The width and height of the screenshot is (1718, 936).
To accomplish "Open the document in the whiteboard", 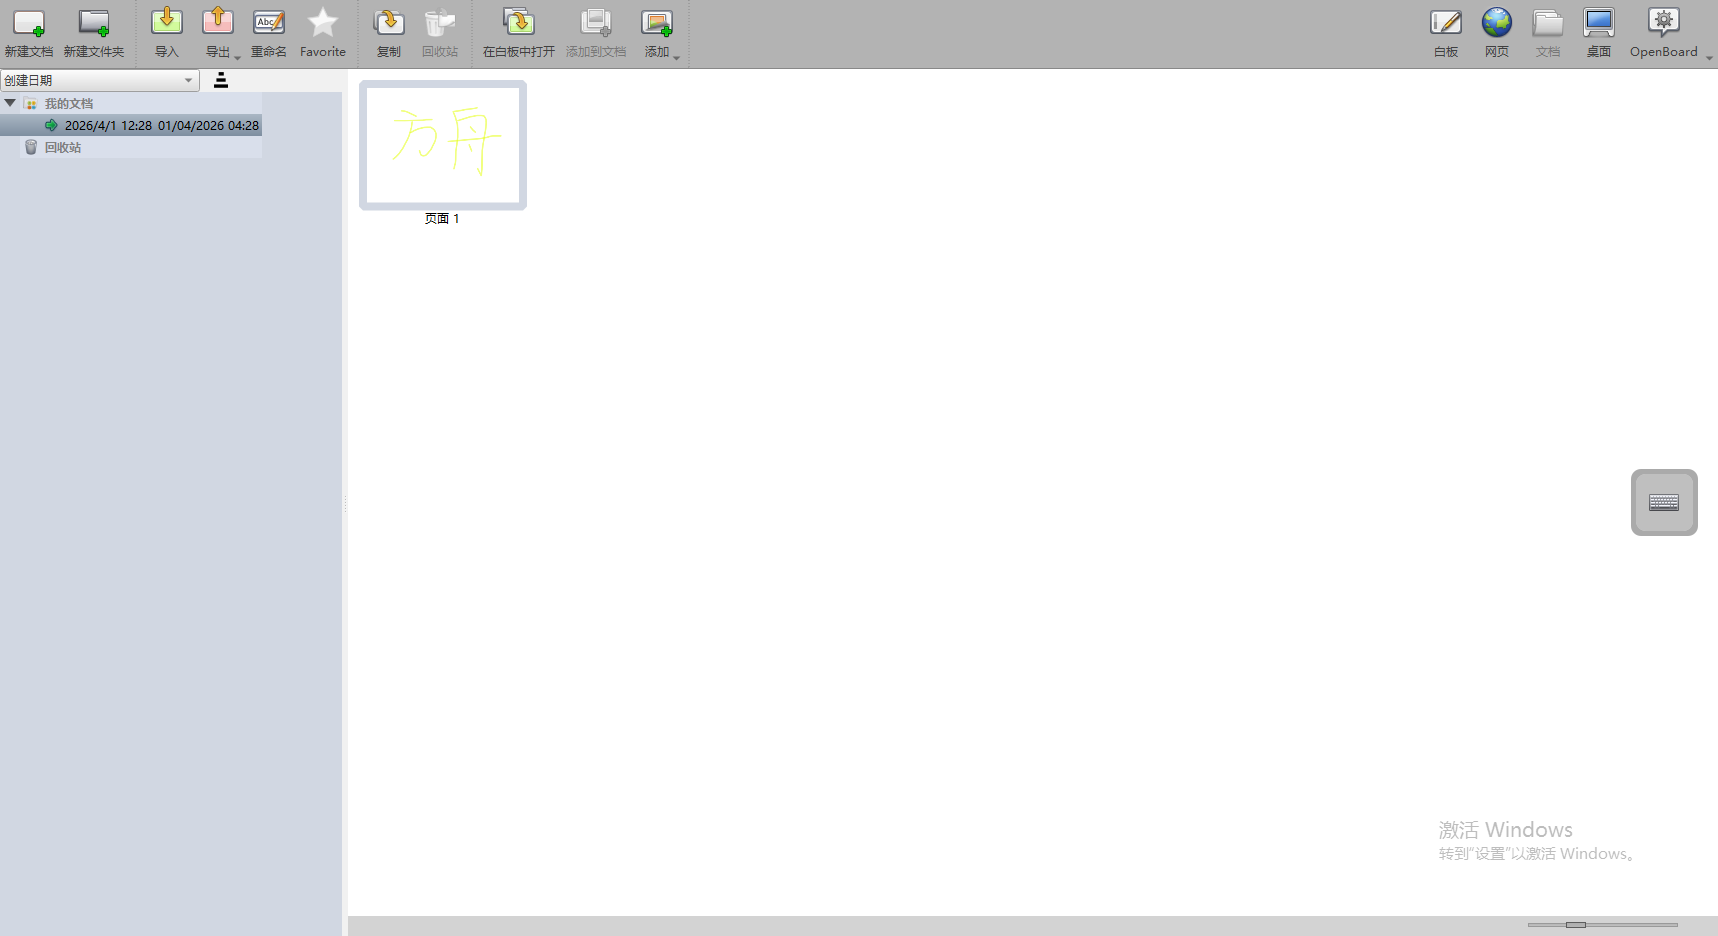I will click(516, 28).
